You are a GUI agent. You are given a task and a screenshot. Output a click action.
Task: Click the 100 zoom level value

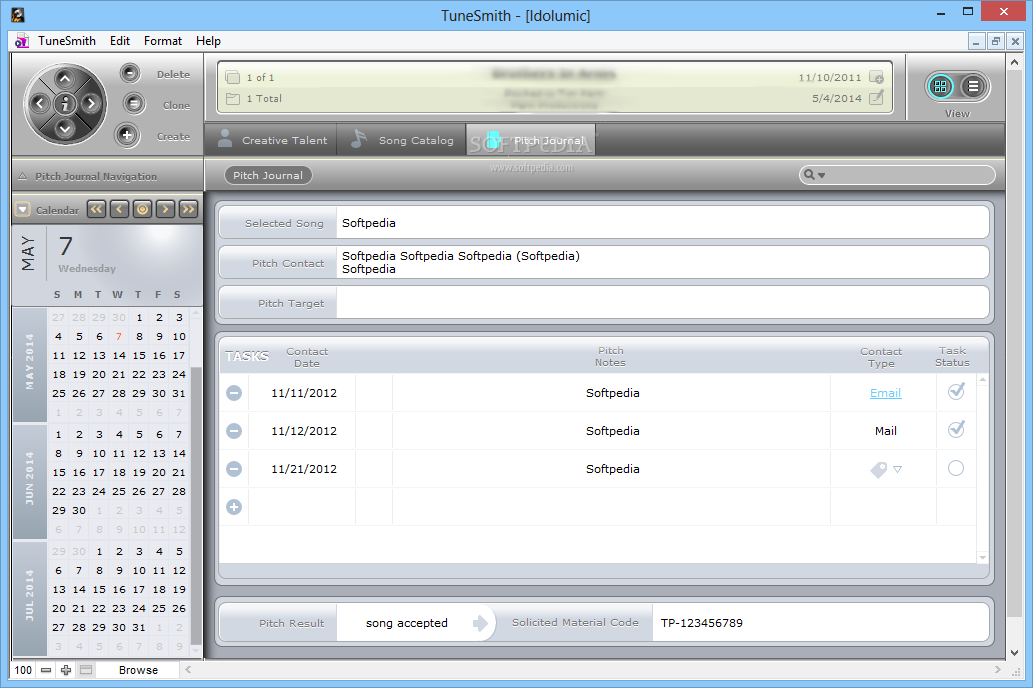(23, 670)
